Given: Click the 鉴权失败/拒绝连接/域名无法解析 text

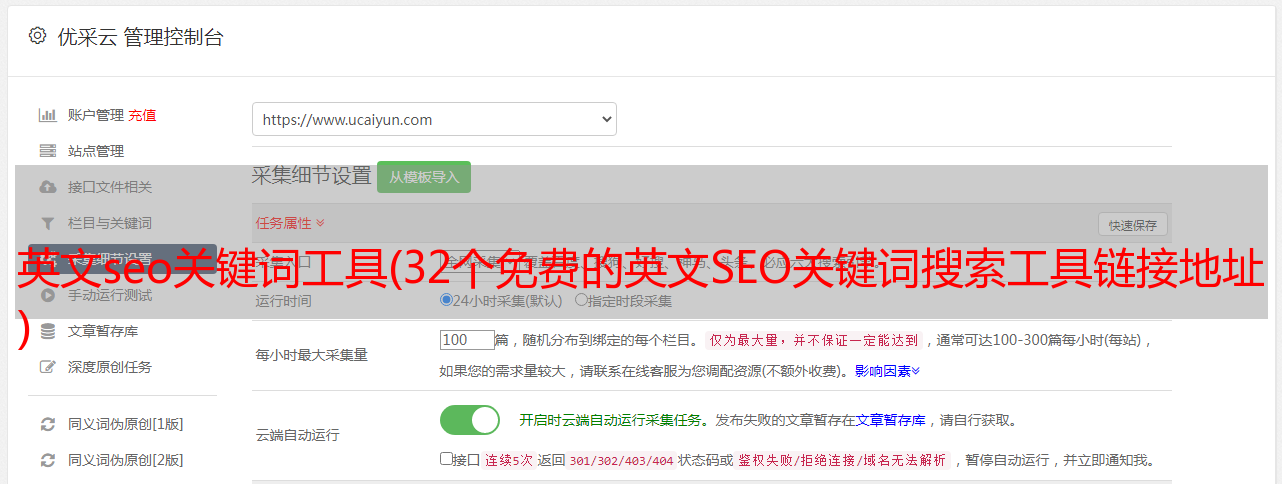Looking at the screenshot, I should tap(842, 461).
